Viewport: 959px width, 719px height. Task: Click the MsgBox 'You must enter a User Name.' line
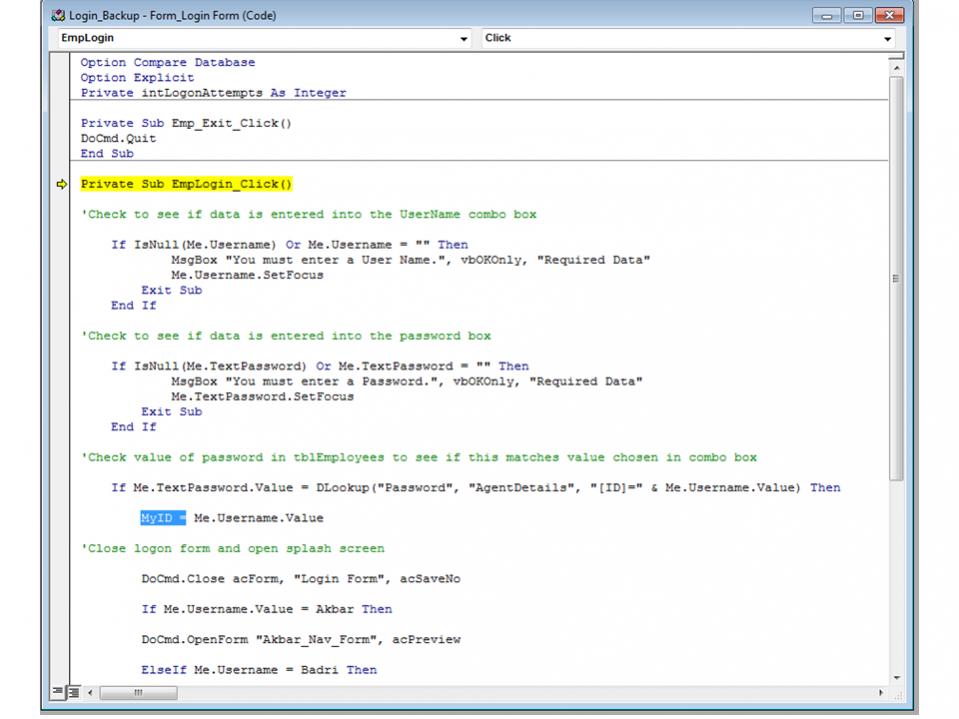click(410, 260)
